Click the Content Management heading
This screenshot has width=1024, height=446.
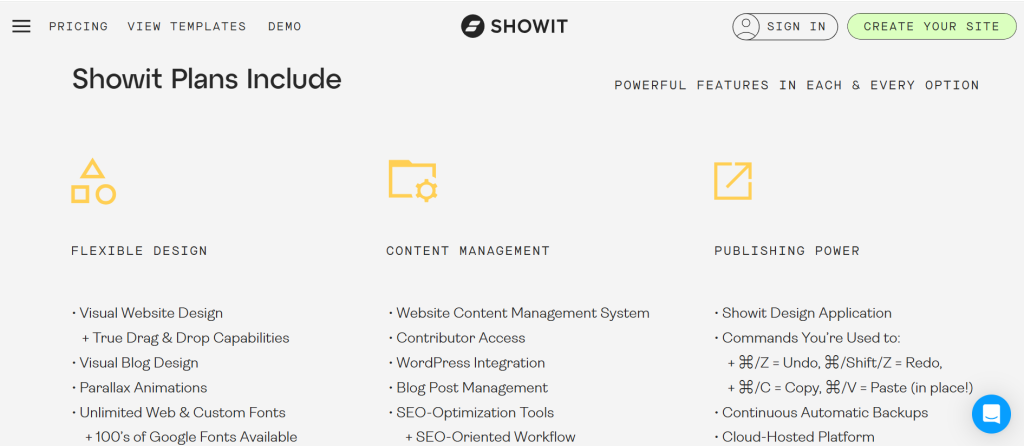[x=468, y=251]
